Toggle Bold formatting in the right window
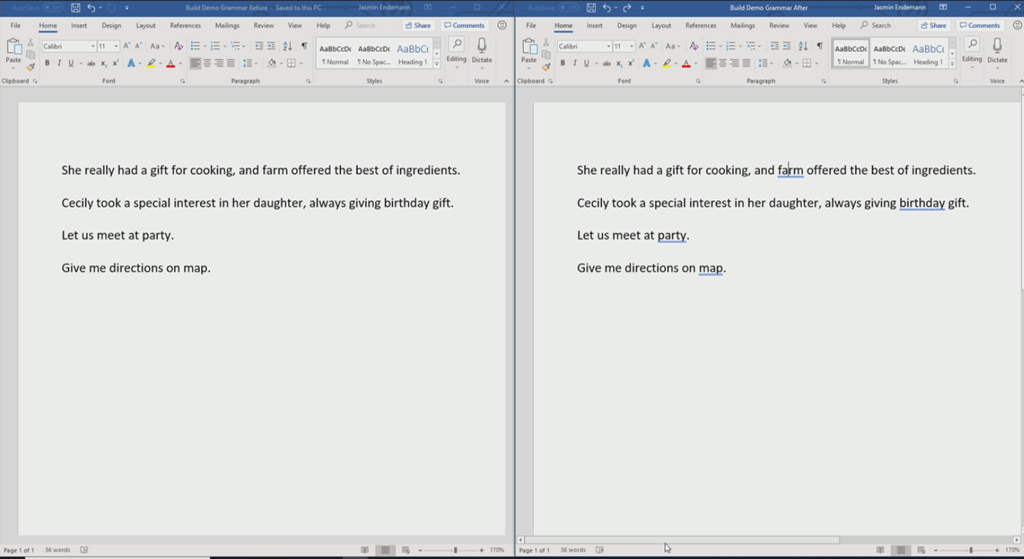This screenshot has height=559, width=1024. pyautogui.click(x=562, y=63)
